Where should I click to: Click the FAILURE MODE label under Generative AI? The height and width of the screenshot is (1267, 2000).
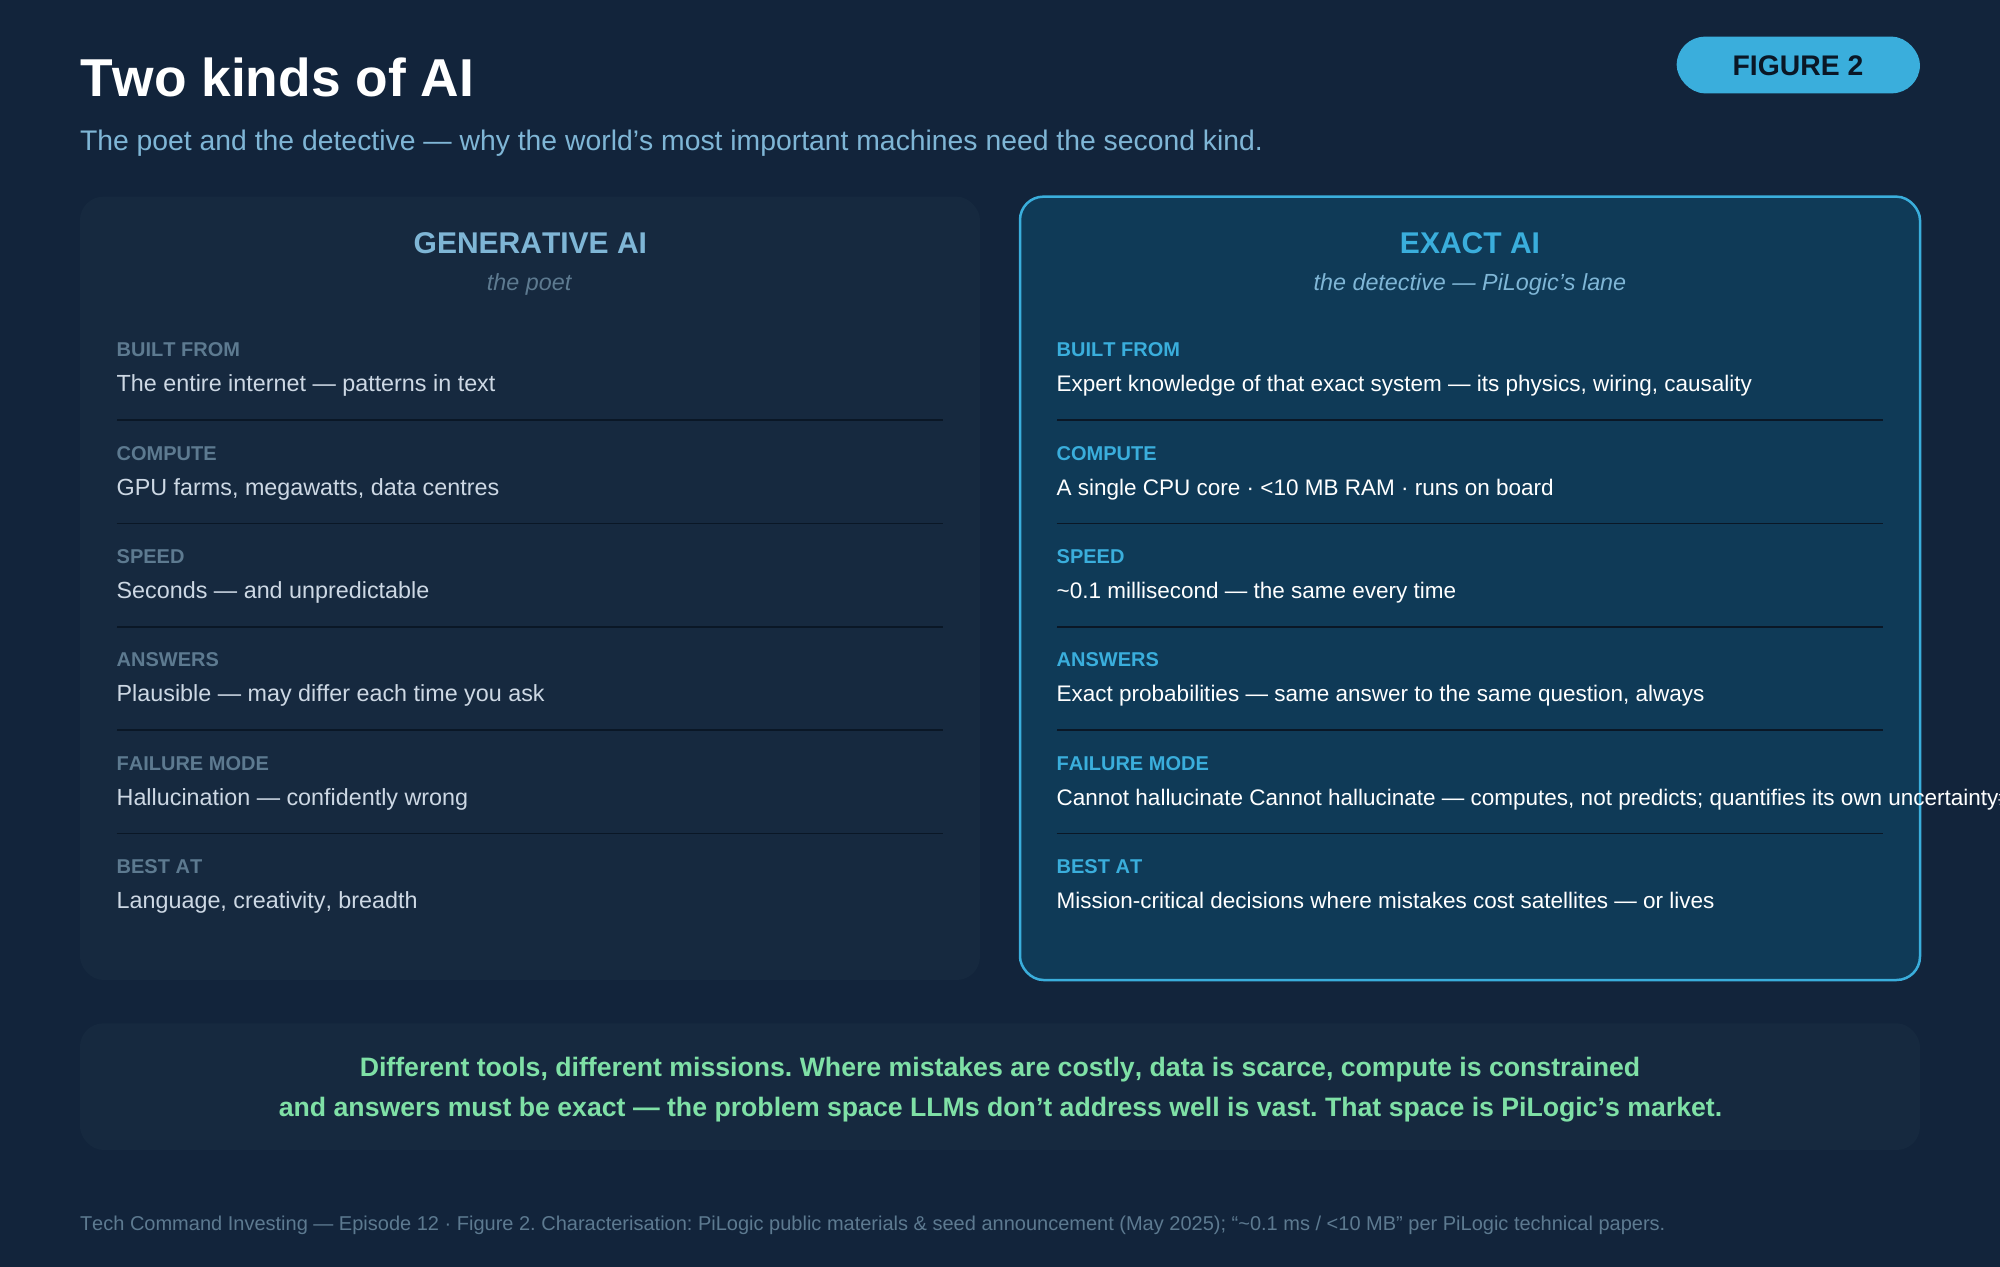coord(192,763)
